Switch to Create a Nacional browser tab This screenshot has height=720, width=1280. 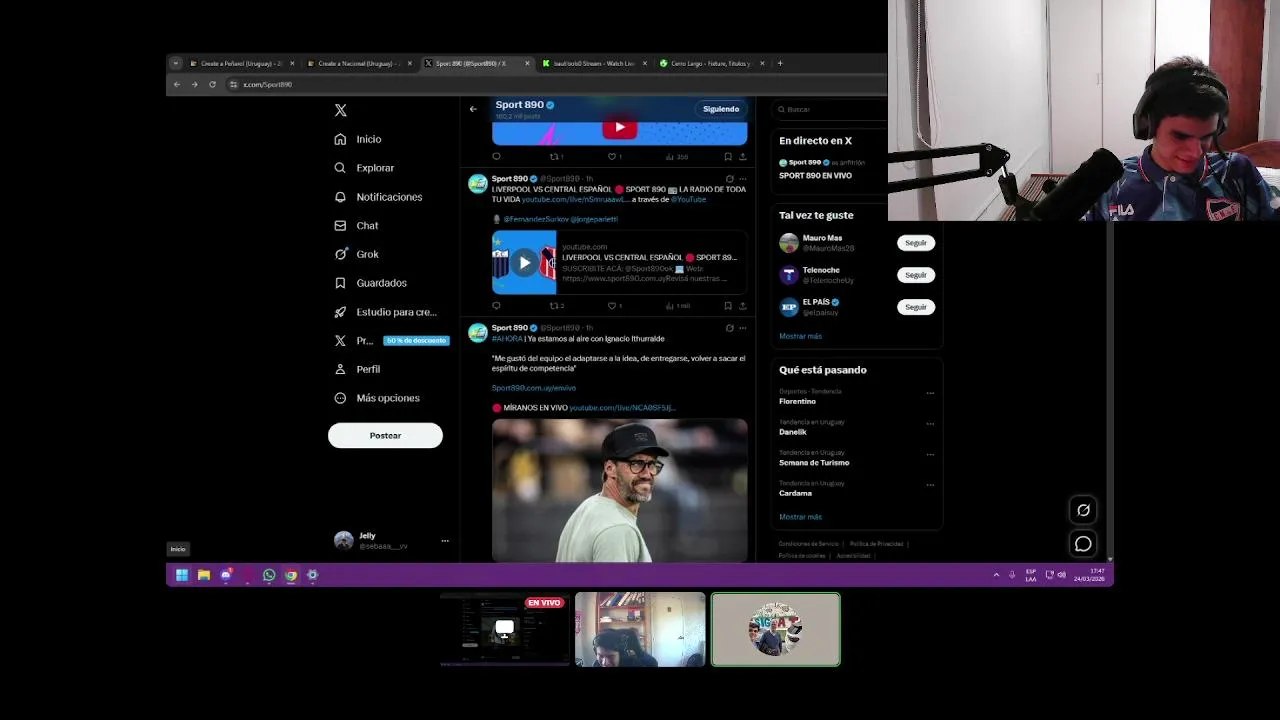tap(357, 63)
